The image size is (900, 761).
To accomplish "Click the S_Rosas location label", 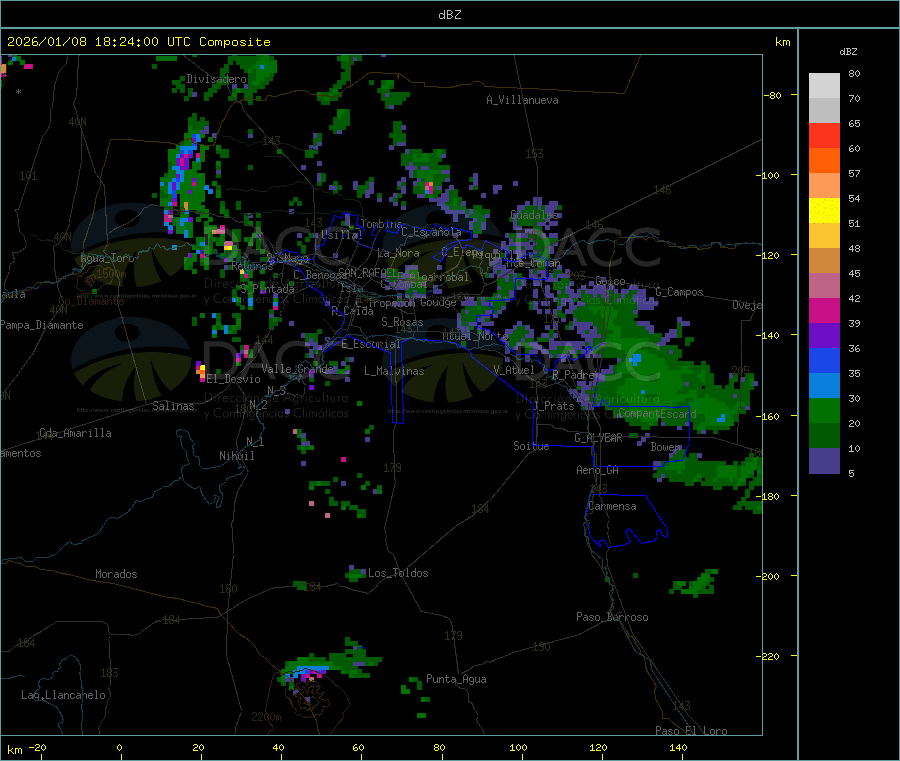I will point(402,322).
